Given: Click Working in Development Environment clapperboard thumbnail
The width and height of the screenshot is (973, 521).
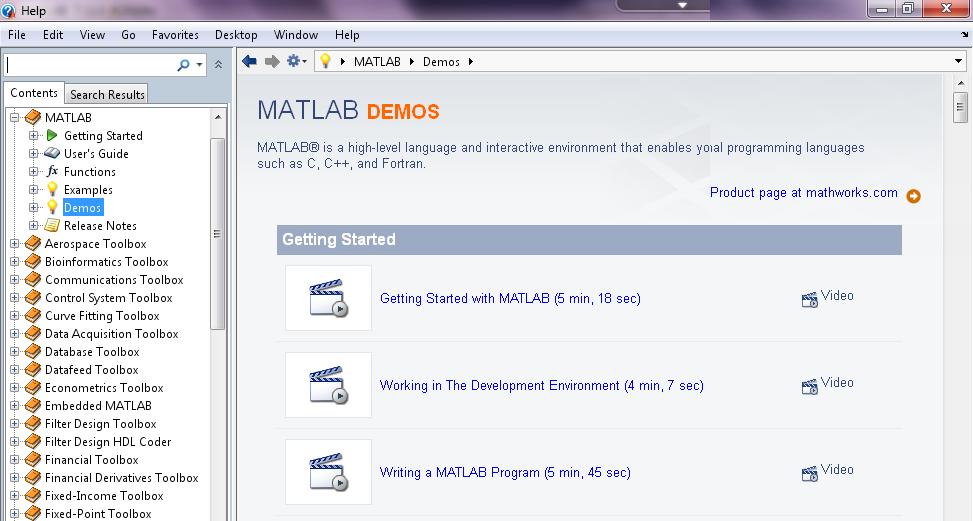Looking at the screenshot, I should [x=328, y=385].
